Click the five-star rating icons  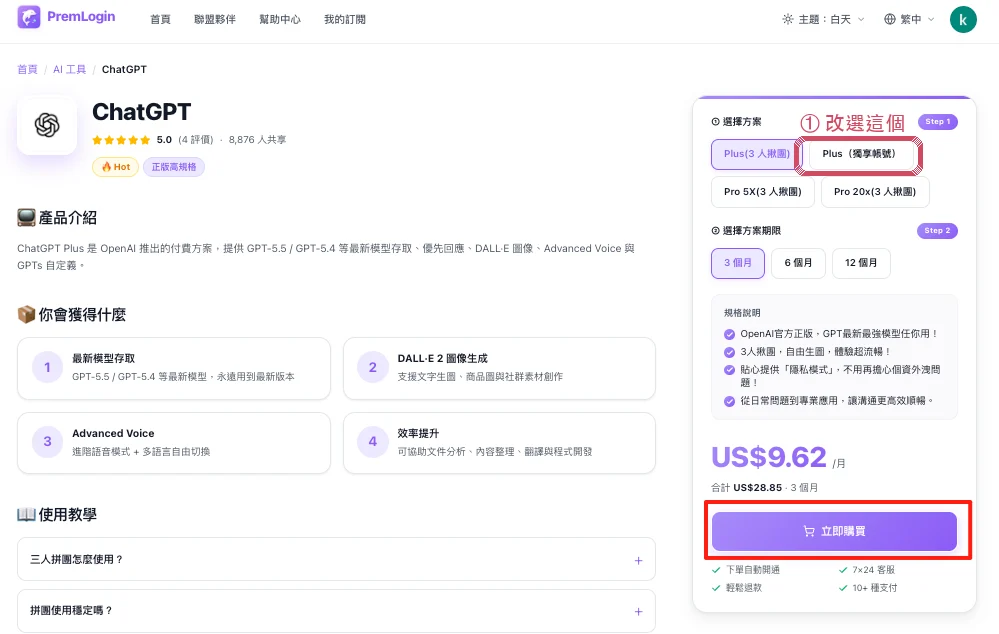click(121, 140)
